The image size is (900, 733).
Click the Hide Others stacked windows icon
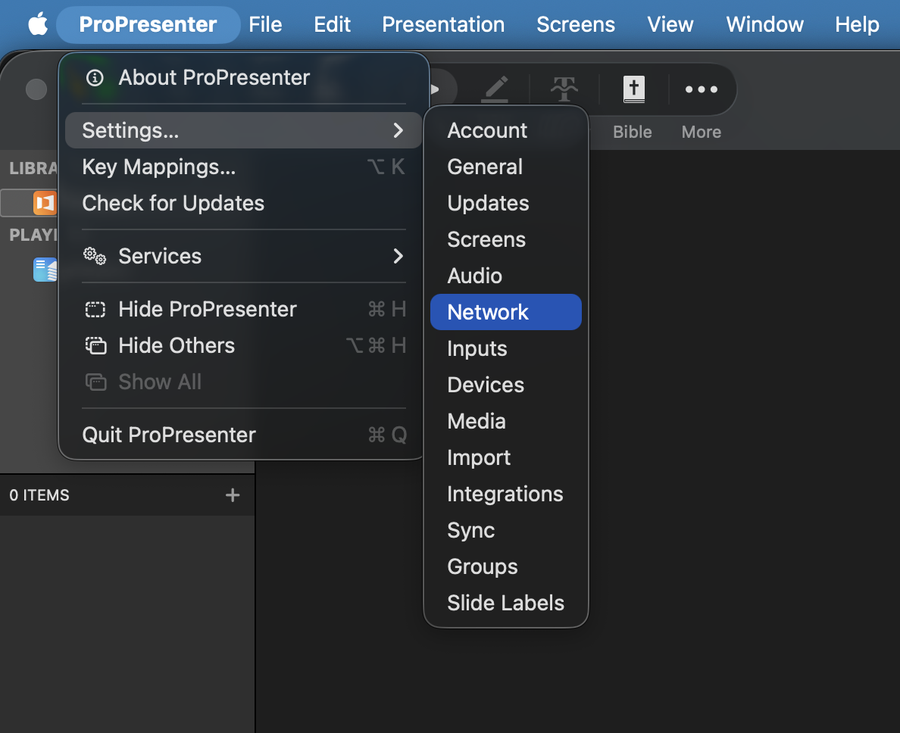96,346
